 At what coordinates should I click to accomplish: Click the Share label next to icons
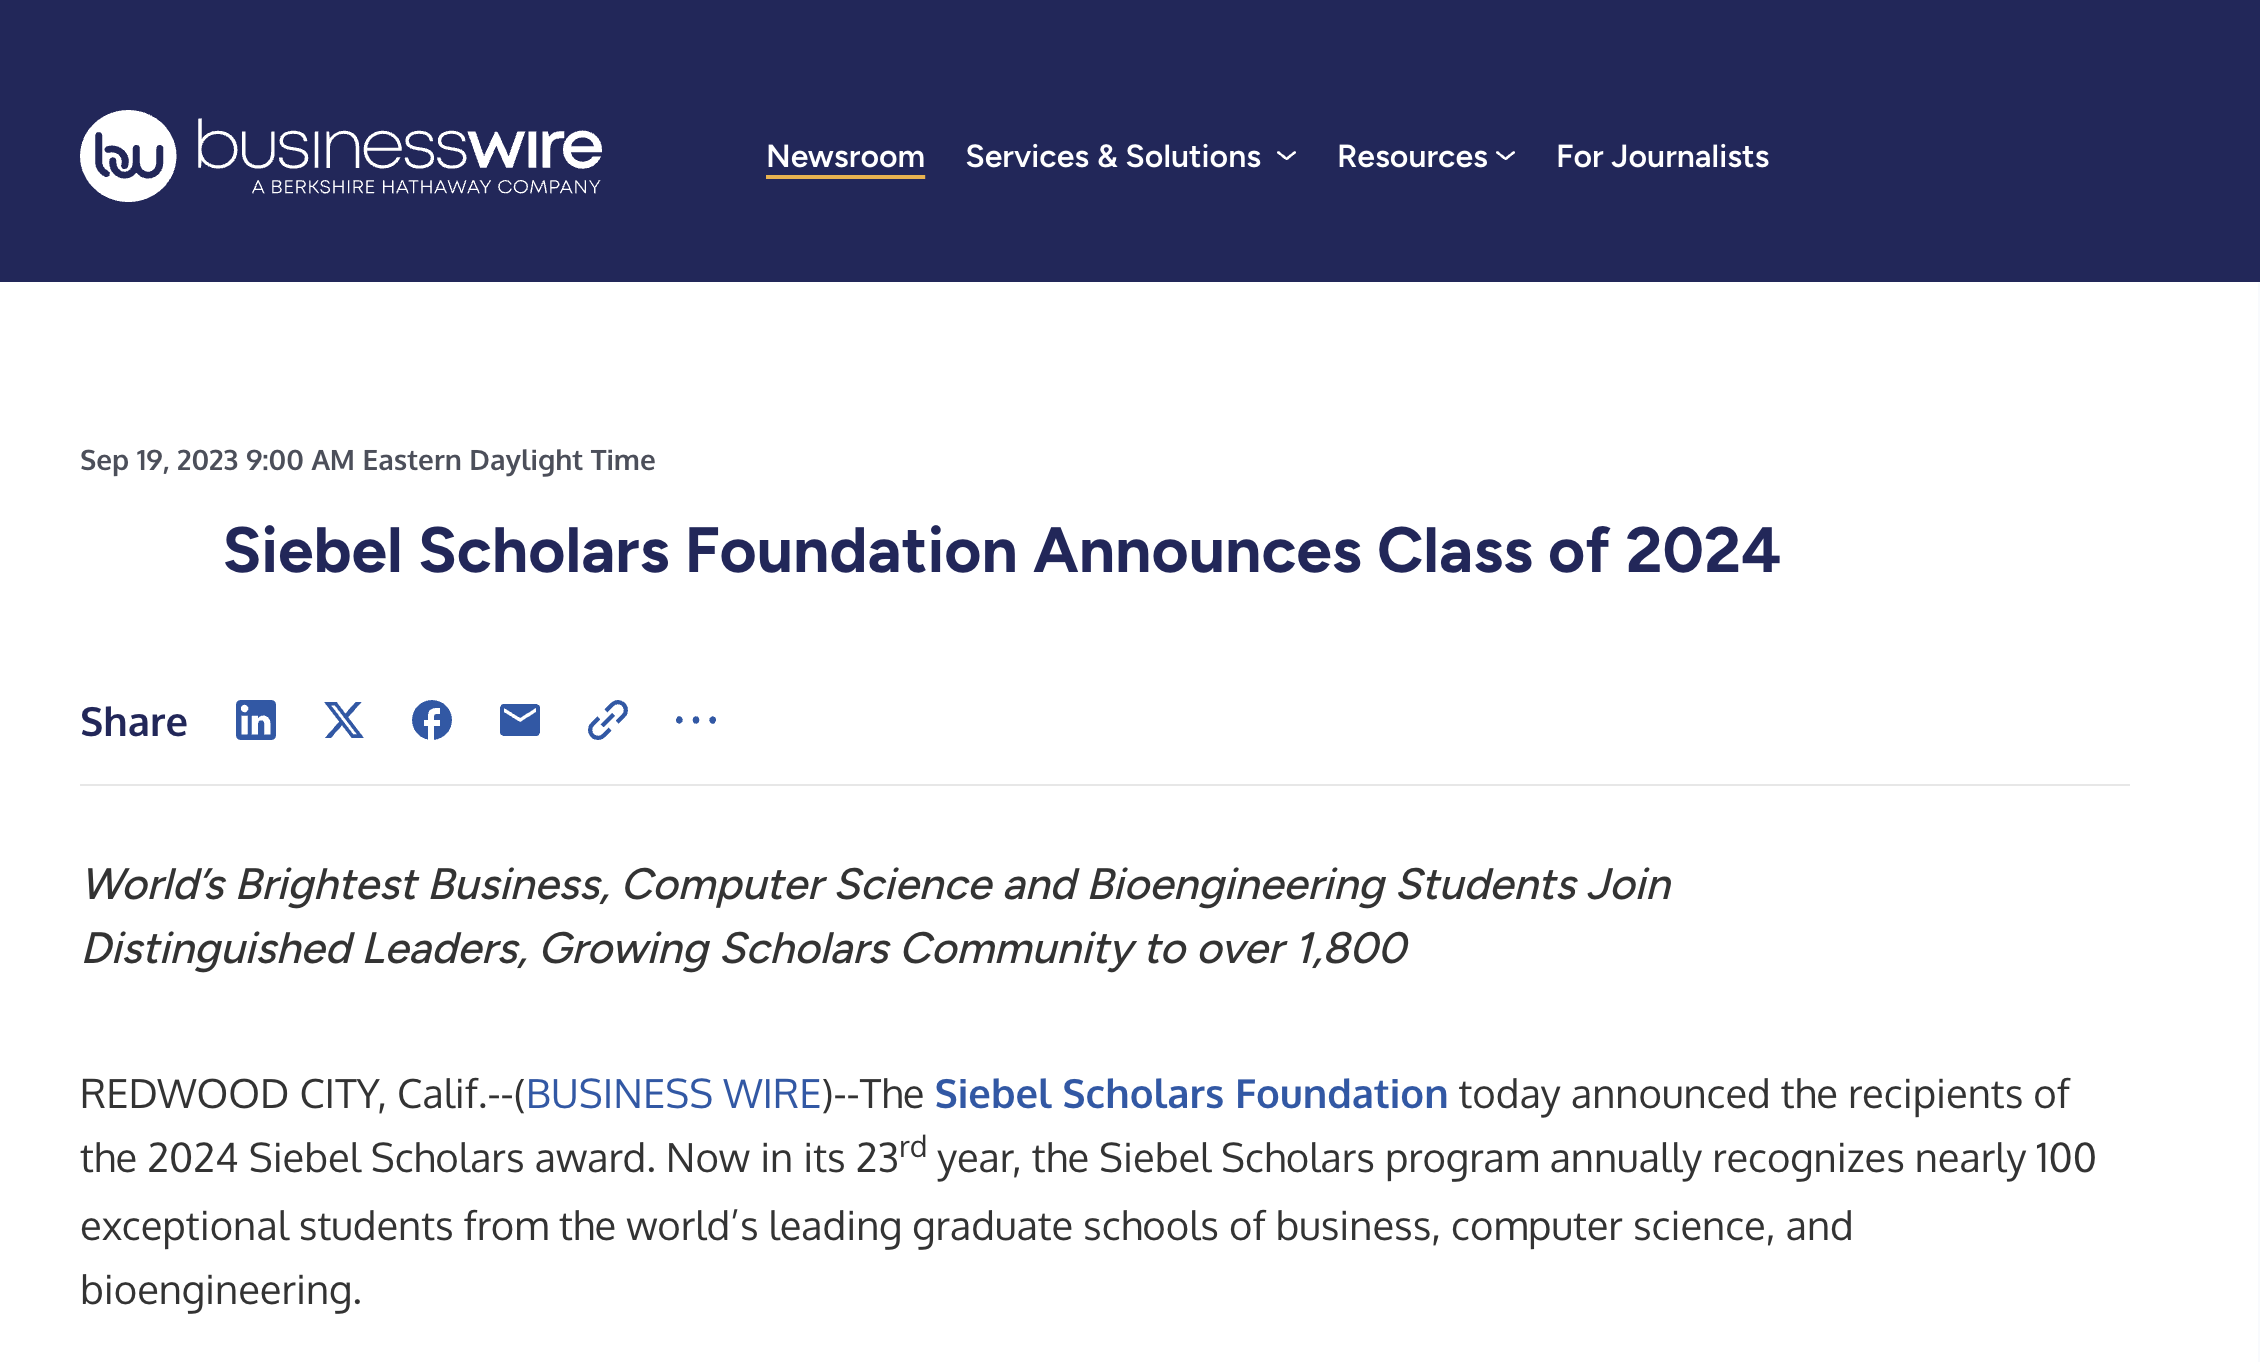tap(134, 720)
